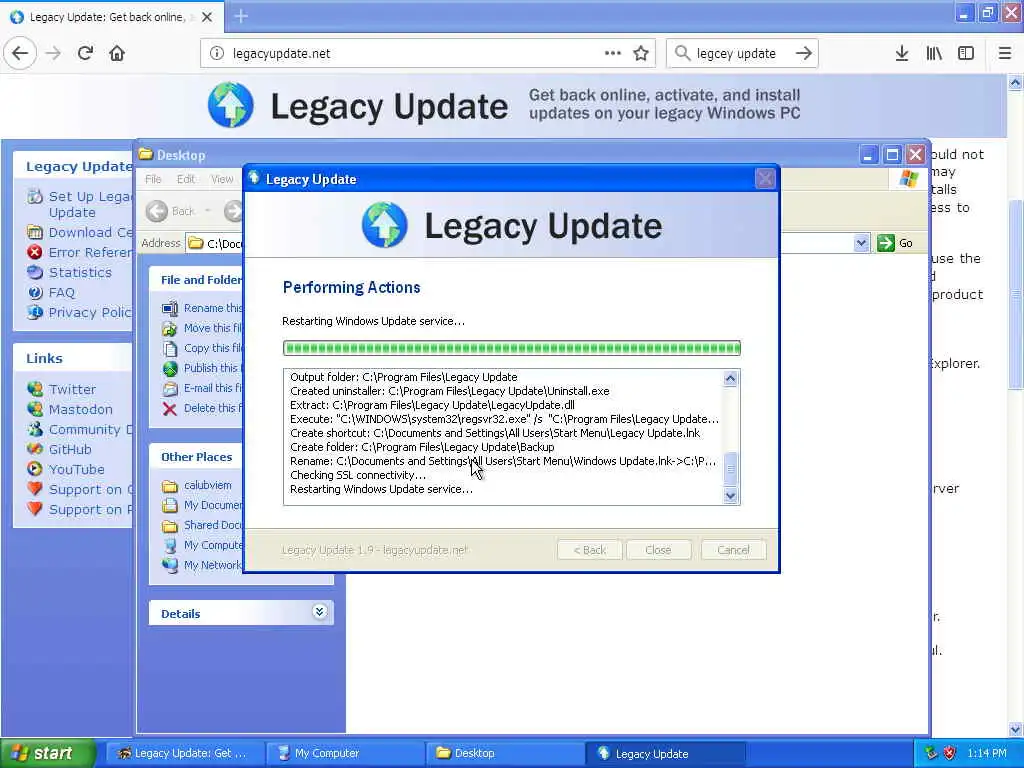Open My Documents in Other Places

tap(202, 505)
